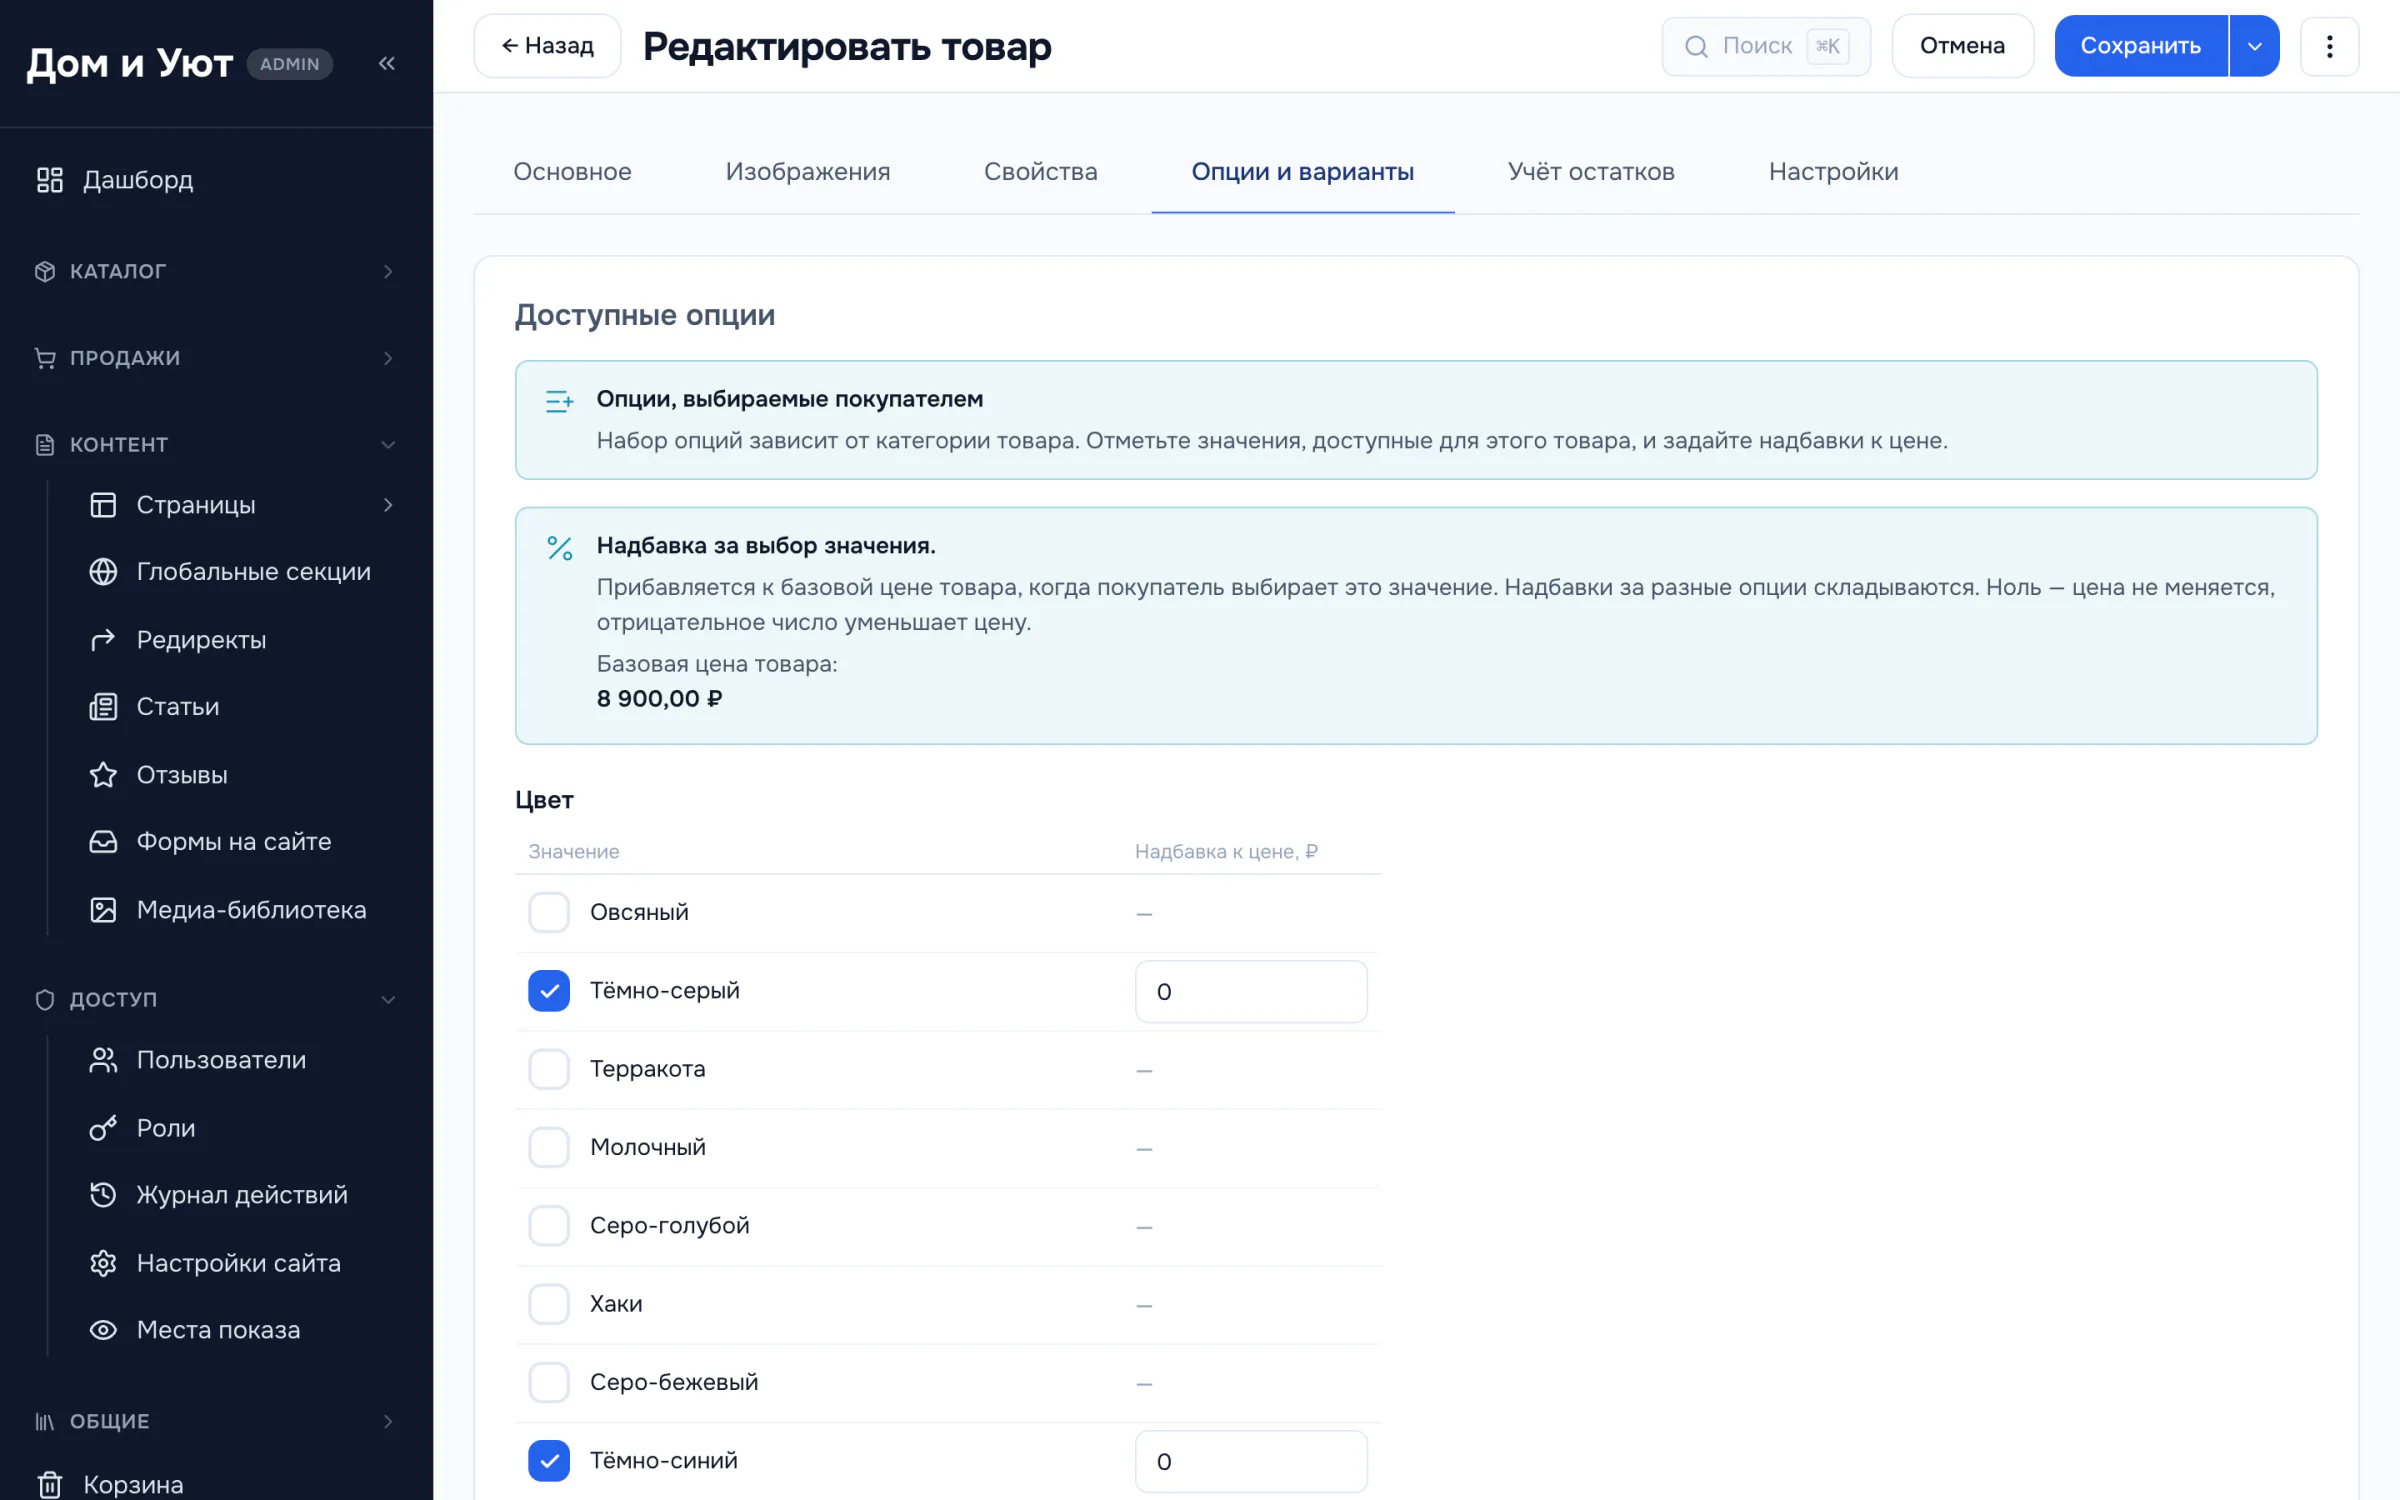This screenshot has width=2400, height=1500.
Task: Switch to the Основное tab
Action: [x=572, y=171]
